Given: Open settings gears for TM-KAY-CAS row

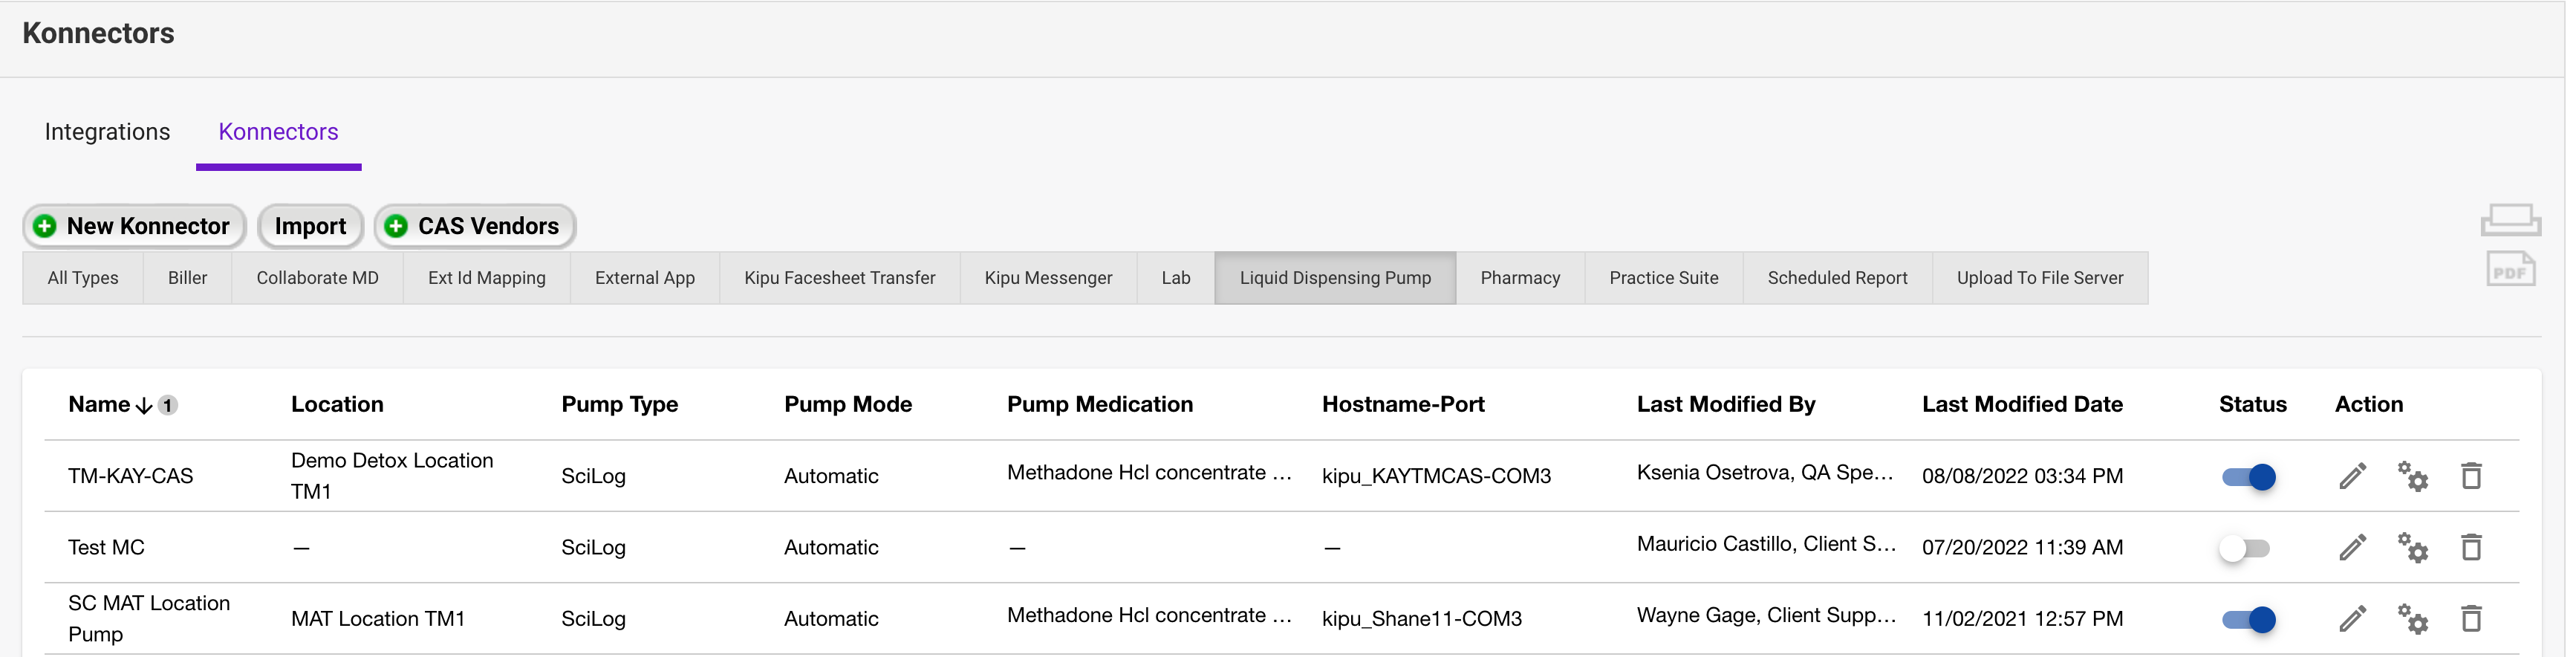Looking at the screenshot, I should (2412, 476).
